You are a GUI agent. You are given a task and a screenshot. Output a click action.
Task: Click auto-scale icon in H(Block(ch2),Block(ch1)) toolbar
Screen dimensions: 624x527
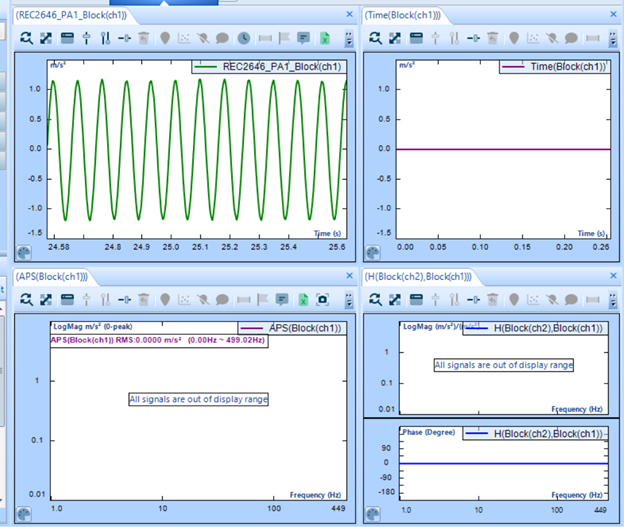tap(375, 299)
